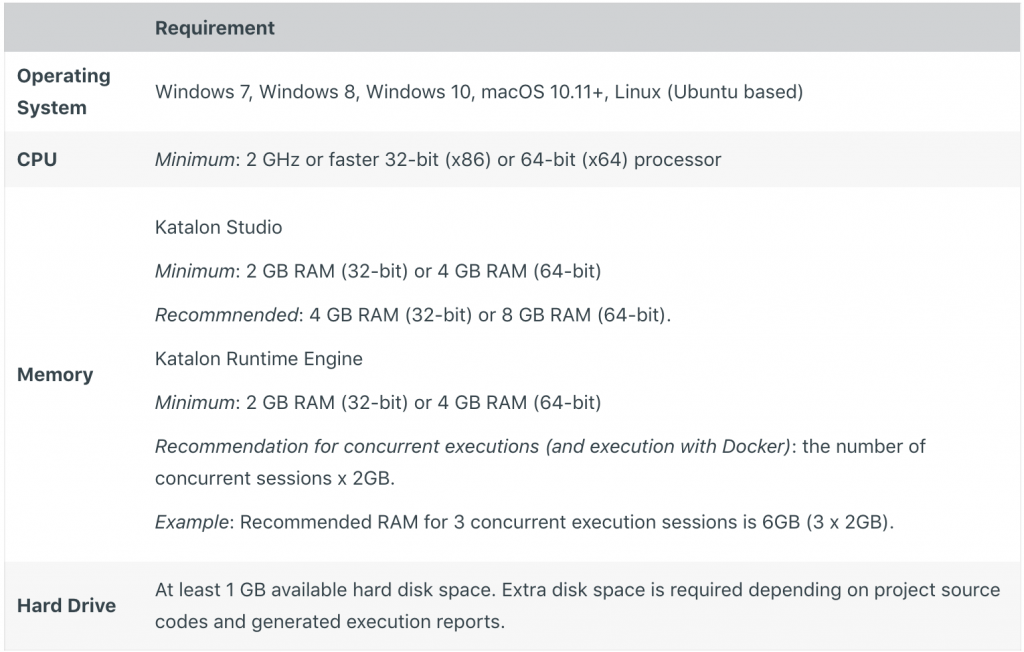Select the Hard Drive row label
Screen dimensions: 1024x652
[x=66, y=606]
